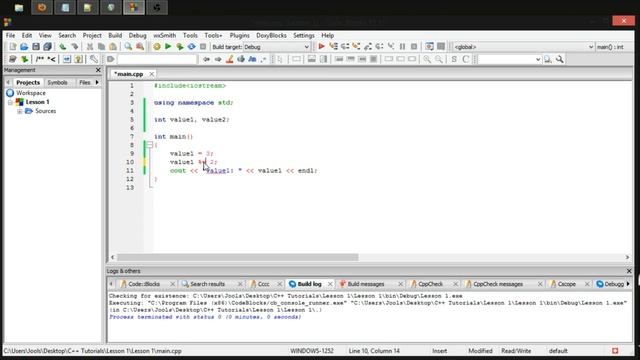Viewport: 640px width, 360px height.
Task: Click the 'S' source toolbar button
Action: [x=454, y=60]
